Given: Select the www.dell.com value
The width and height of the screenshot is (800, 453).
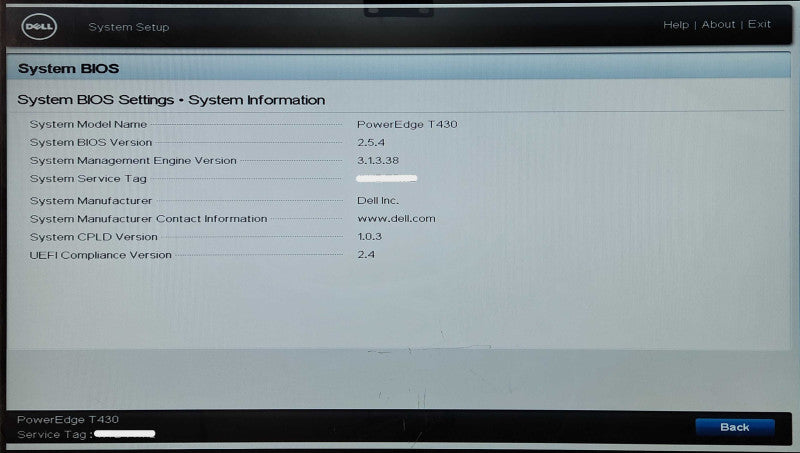Looking at the screenshot, I should coord(396,218).
